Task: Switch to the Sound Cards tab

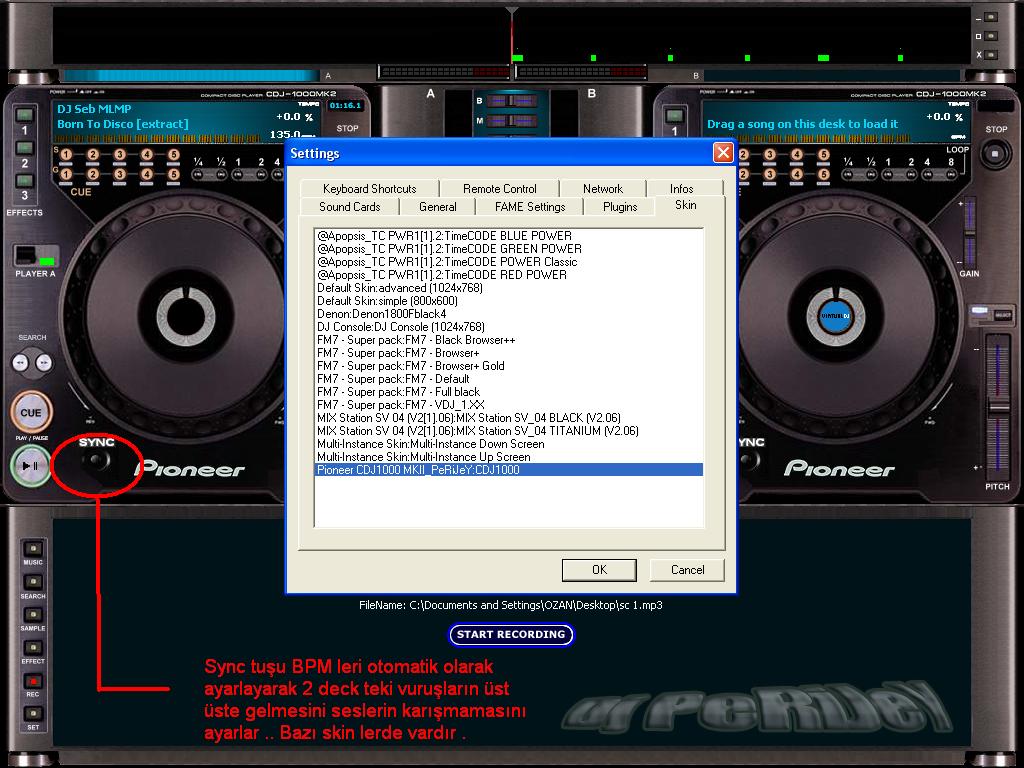Action: point(349,207)
